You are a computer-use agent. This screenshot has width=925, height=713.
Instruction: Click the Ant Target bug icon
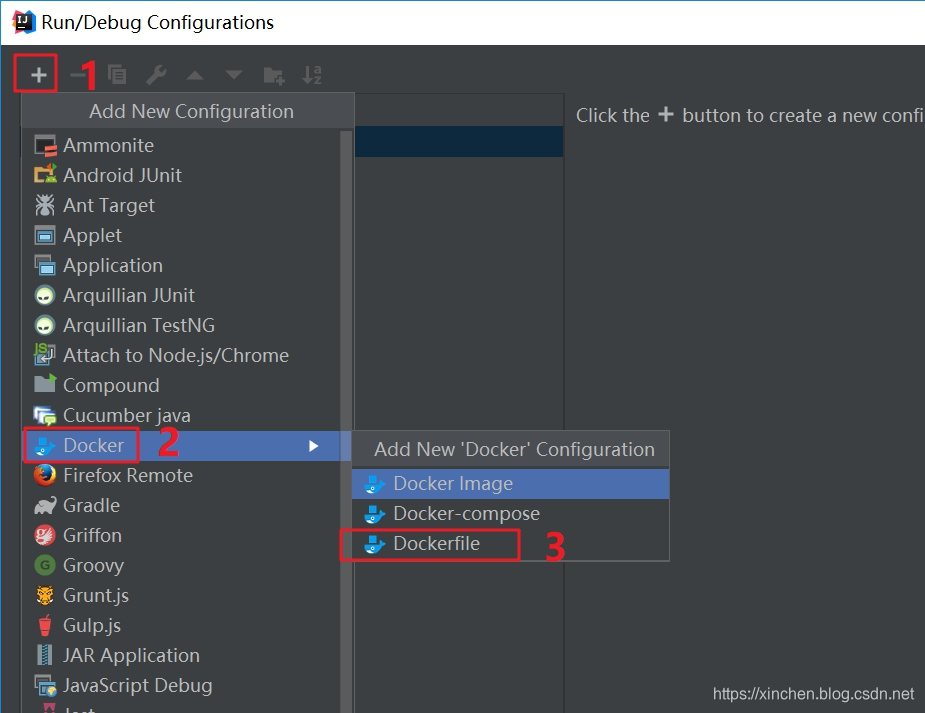(45, 205)
